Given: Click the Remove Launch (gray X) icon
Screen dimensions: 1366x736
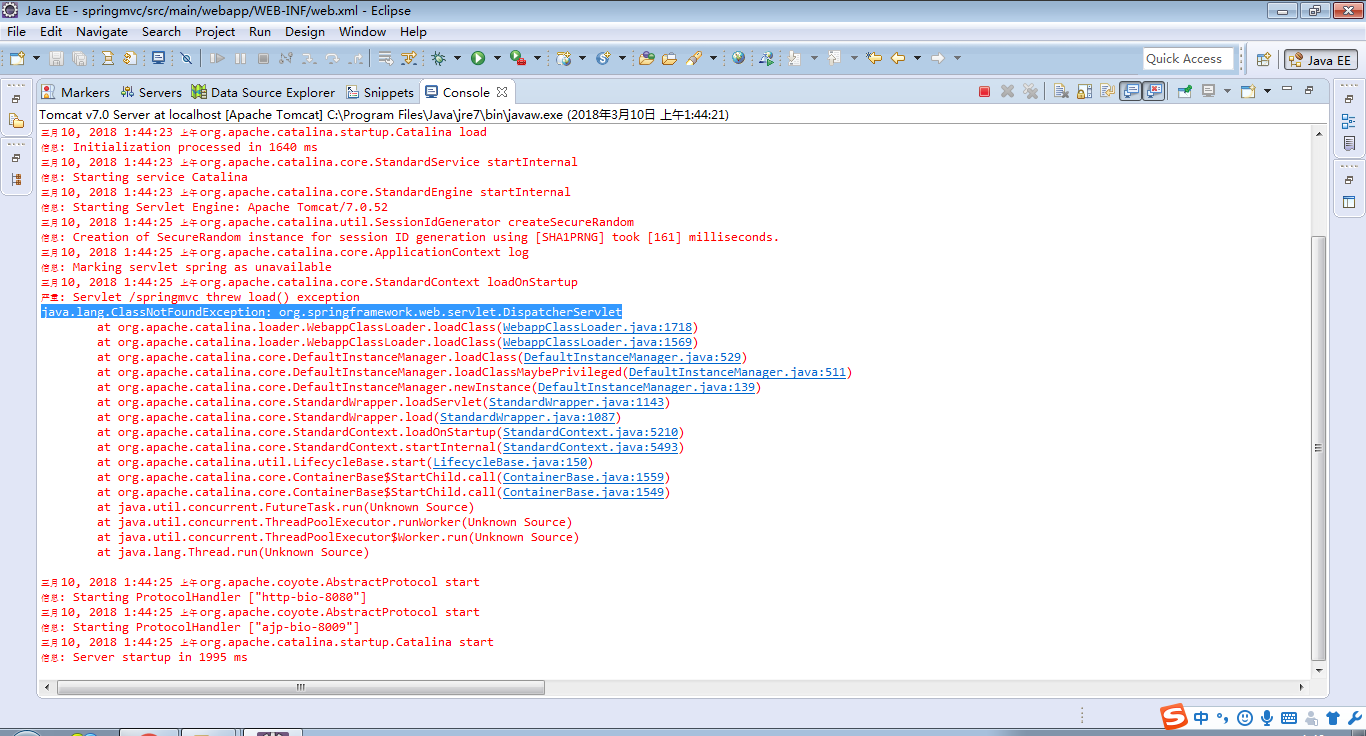Looking at the screenshot, I should tap(1007, 91).
